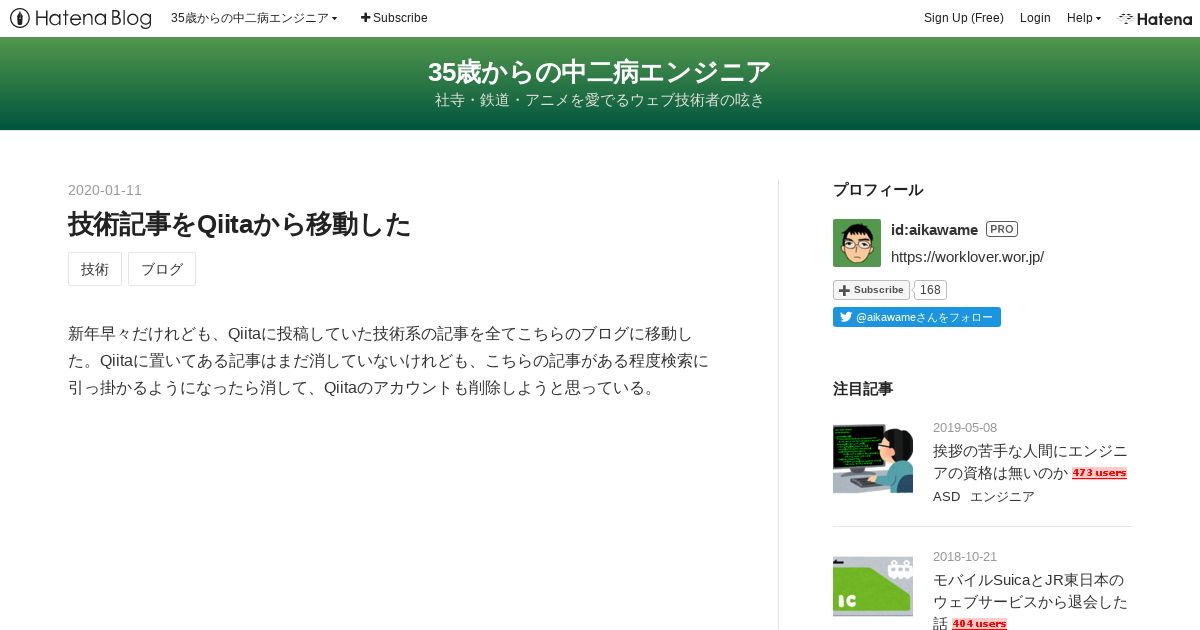Image resolution: width=1200 pixels, height=630 pixels.
Task: Select the 2019-05-08 date text
Action: click(965, 428)
